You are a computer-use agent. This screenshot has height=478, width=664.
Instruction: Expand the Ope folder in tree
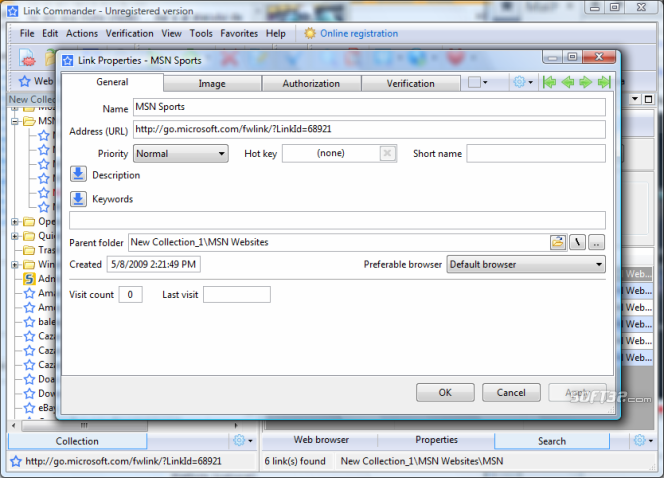tap(15, 221)
